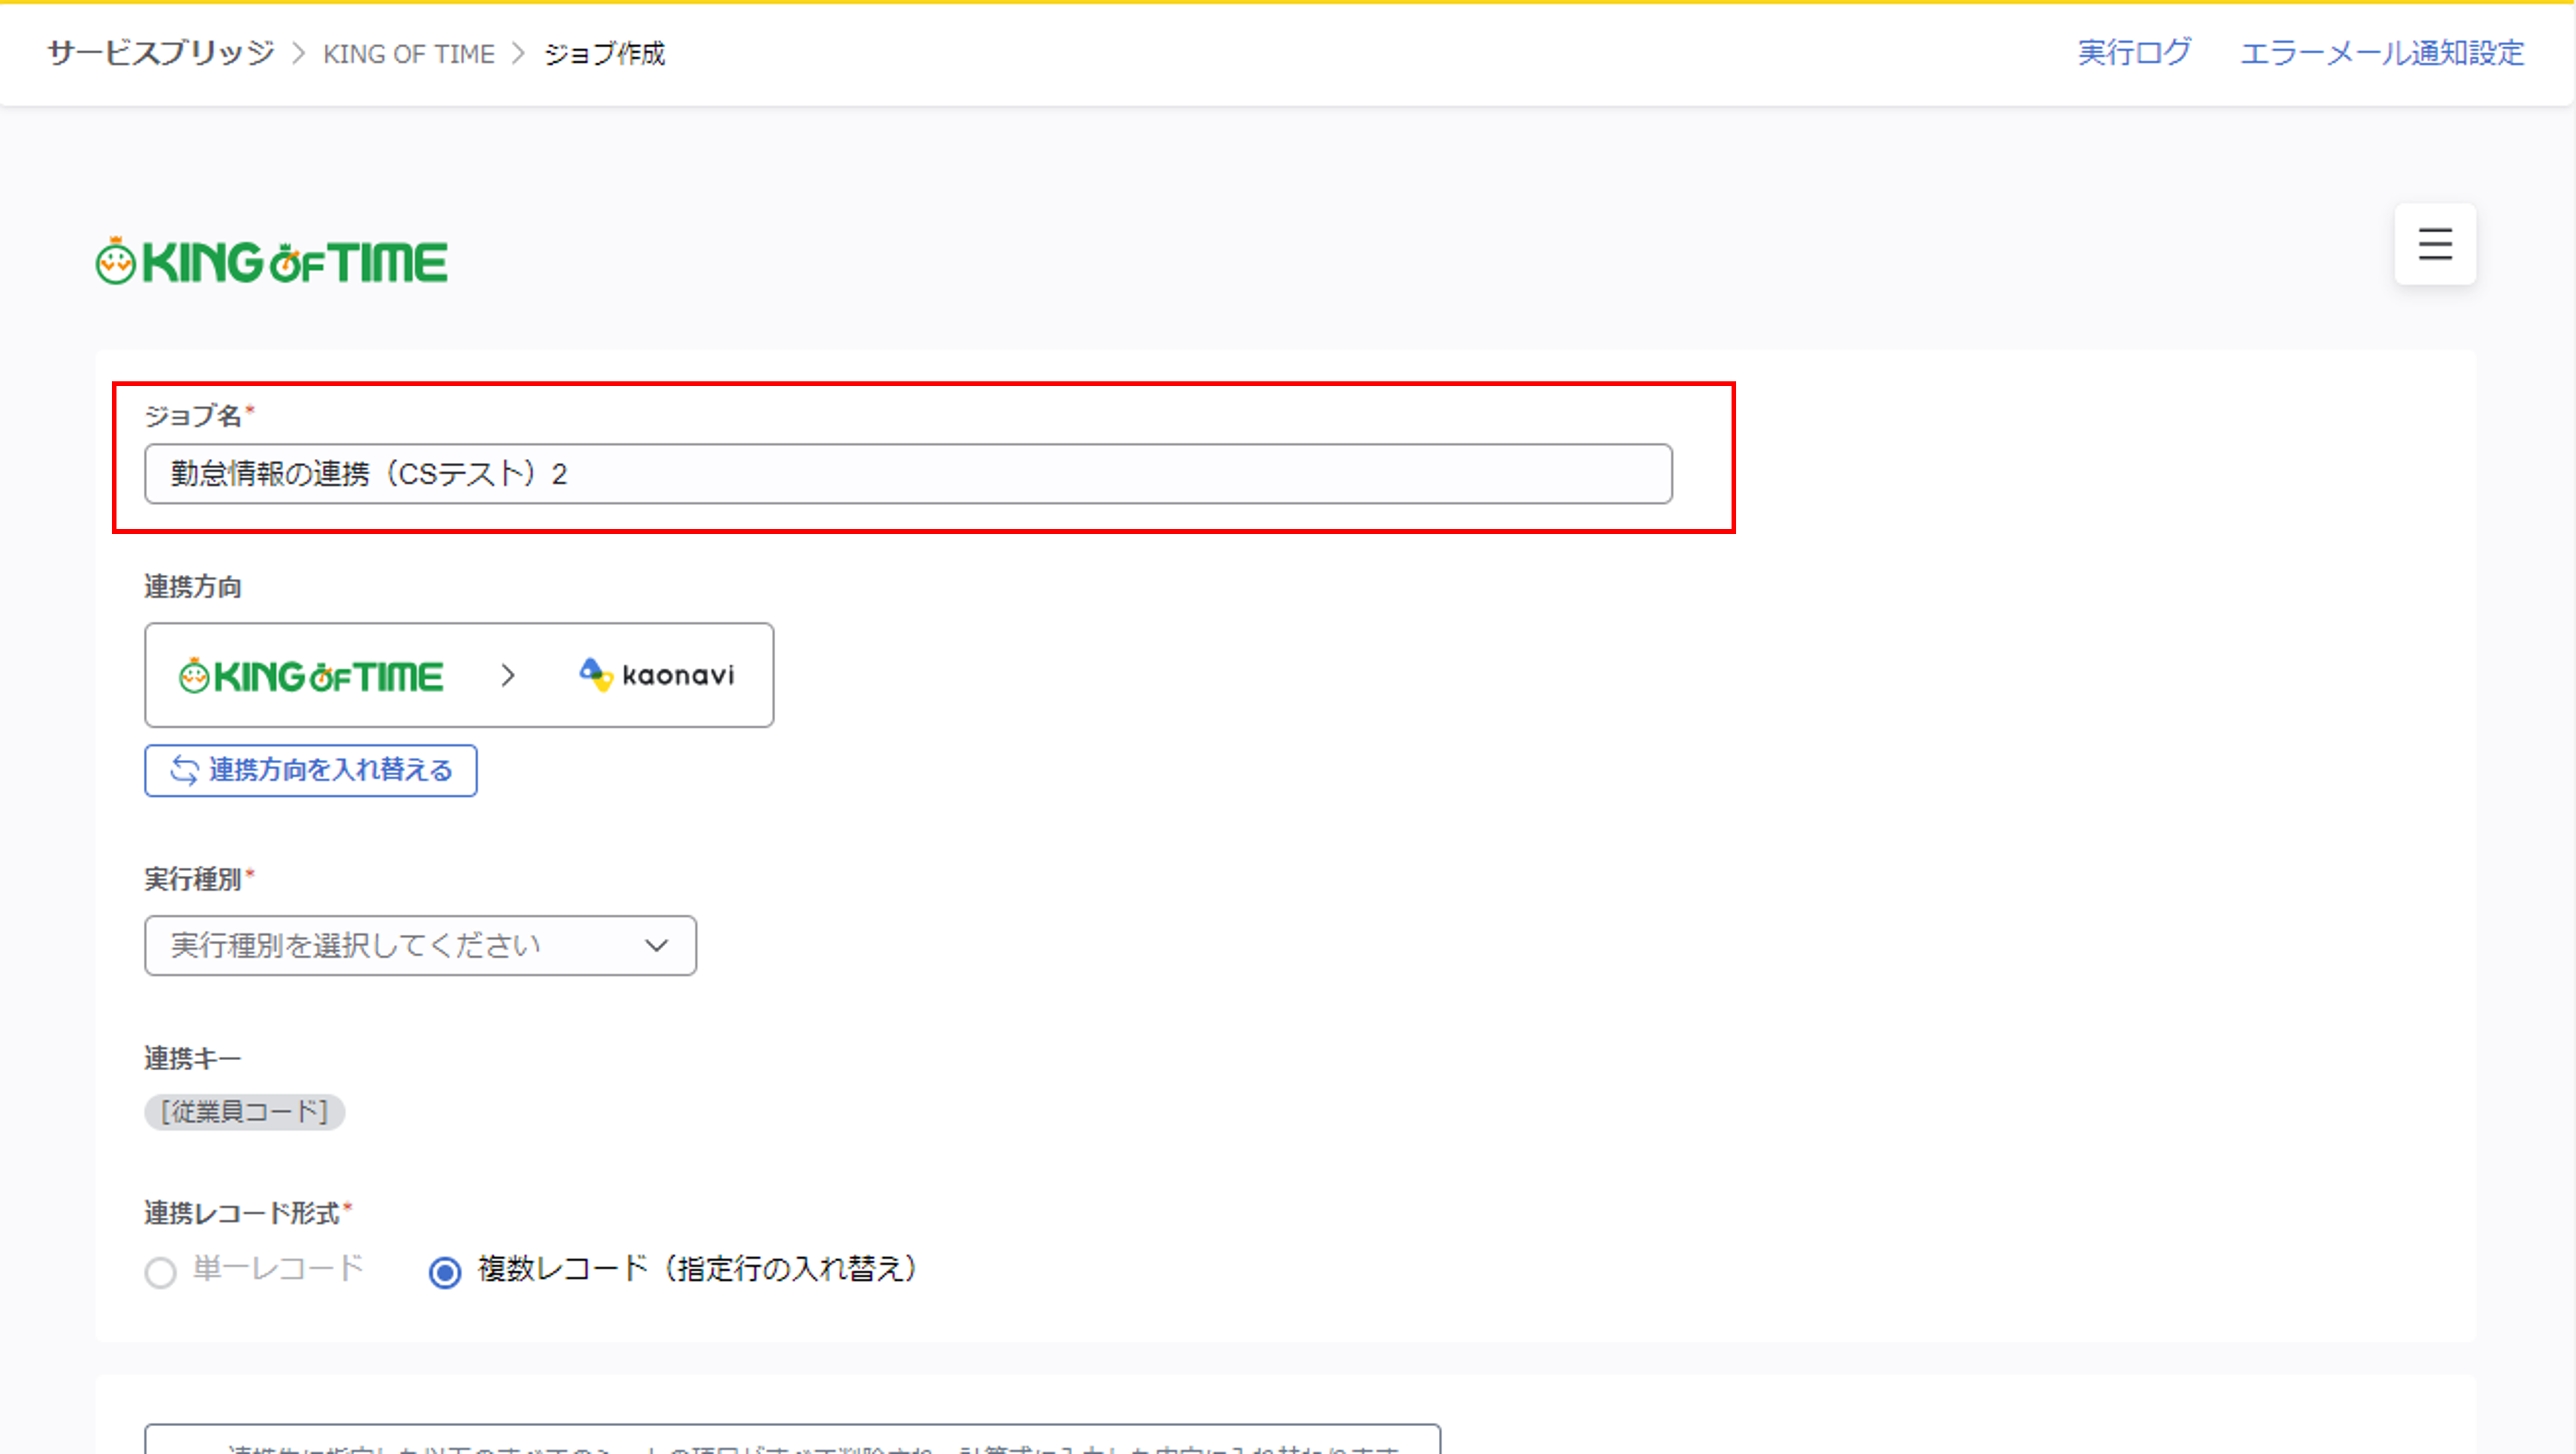
Task: Open 実行ログ link
Action: pos(2134,53)
